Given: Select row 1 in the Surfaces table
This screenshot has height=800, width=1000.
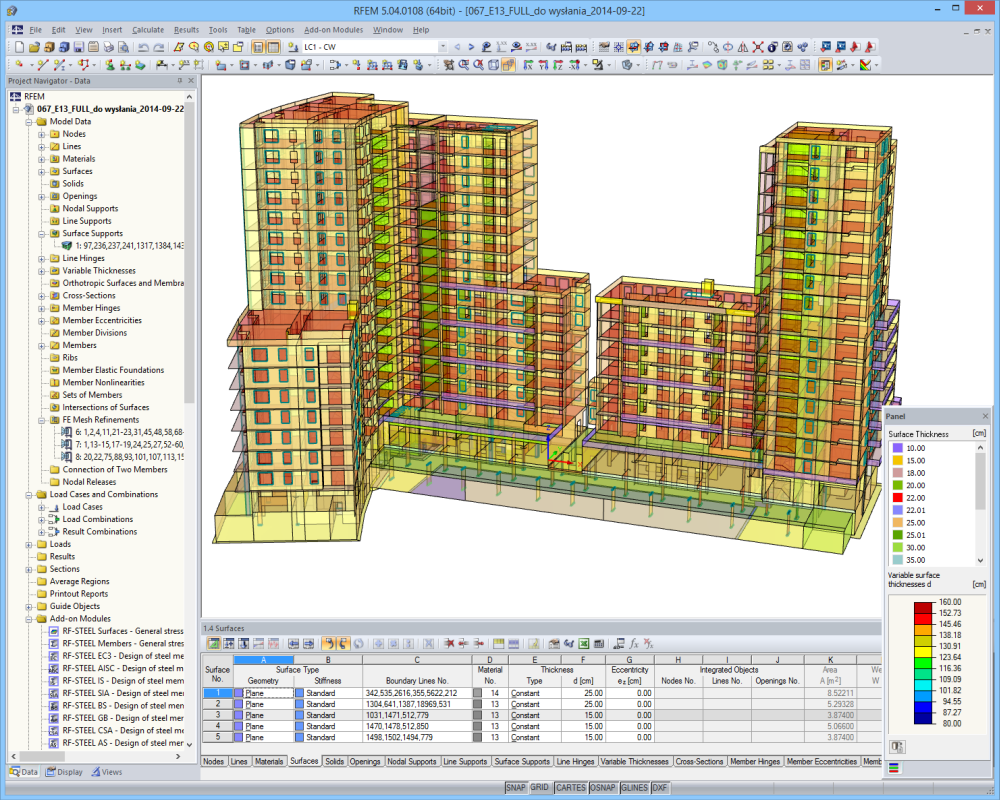Looking at the screenshot, I should pyautogui.click(x=218, y=692).
